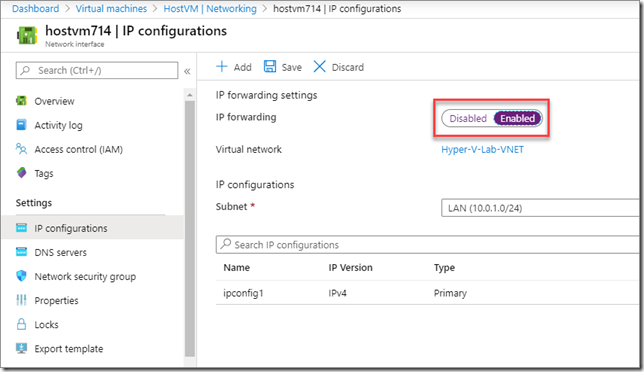Image resolution: width=644 pixels, height=372 pixels.
Task: Select IP configurations menu item
Action: tap(71, 228)
